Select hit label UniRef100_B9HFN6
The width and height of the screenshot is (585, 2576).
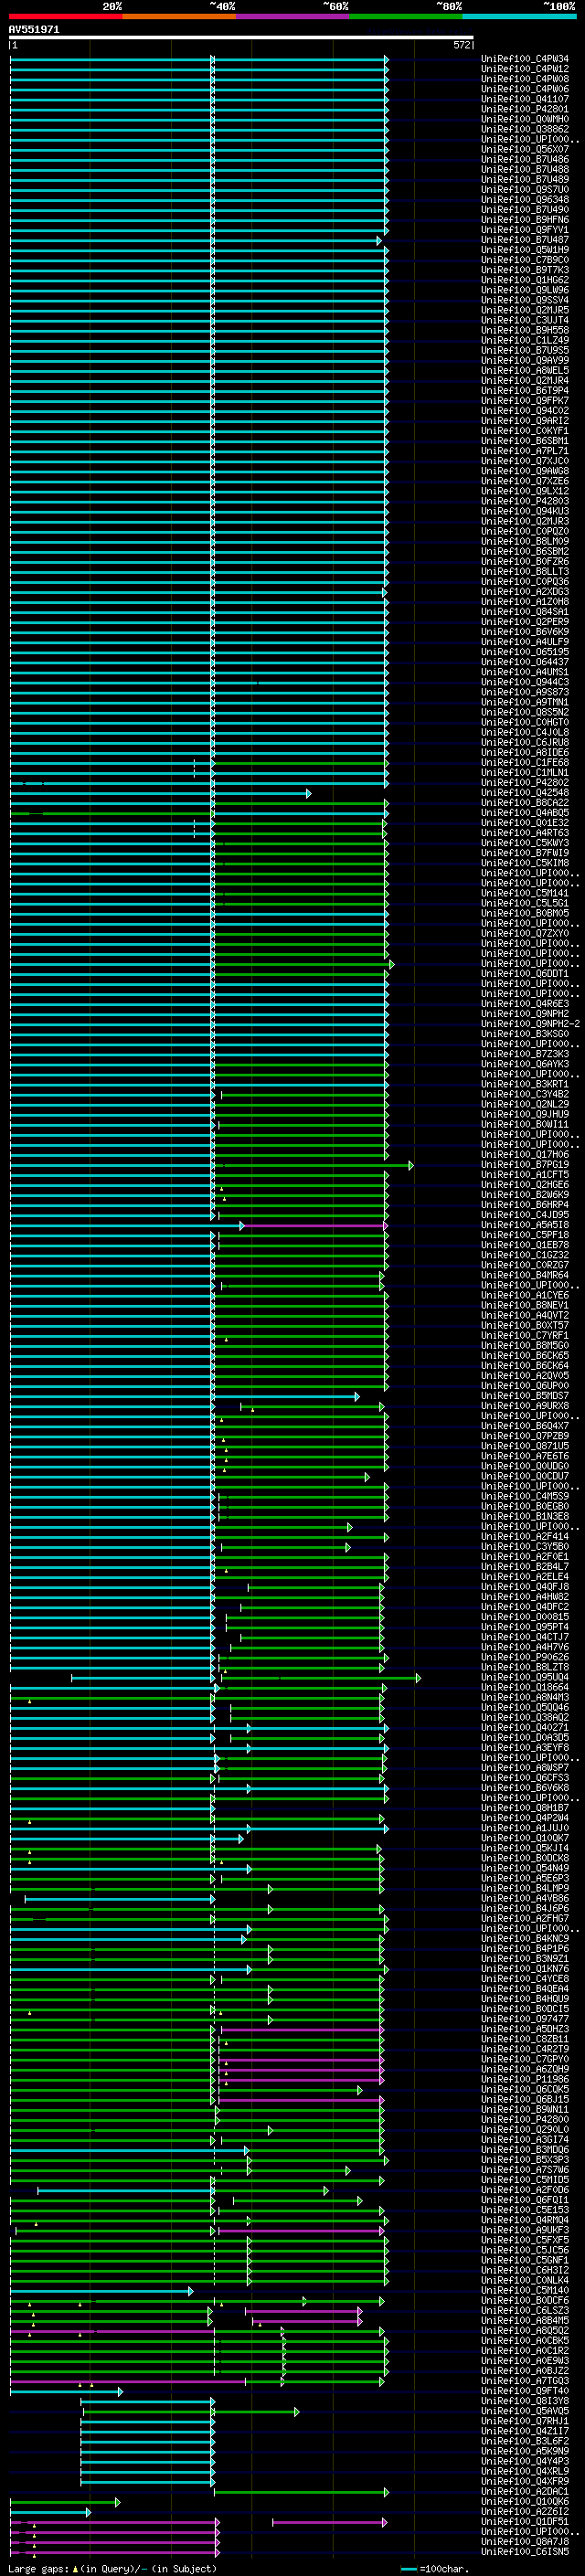(x=525, y=220)
